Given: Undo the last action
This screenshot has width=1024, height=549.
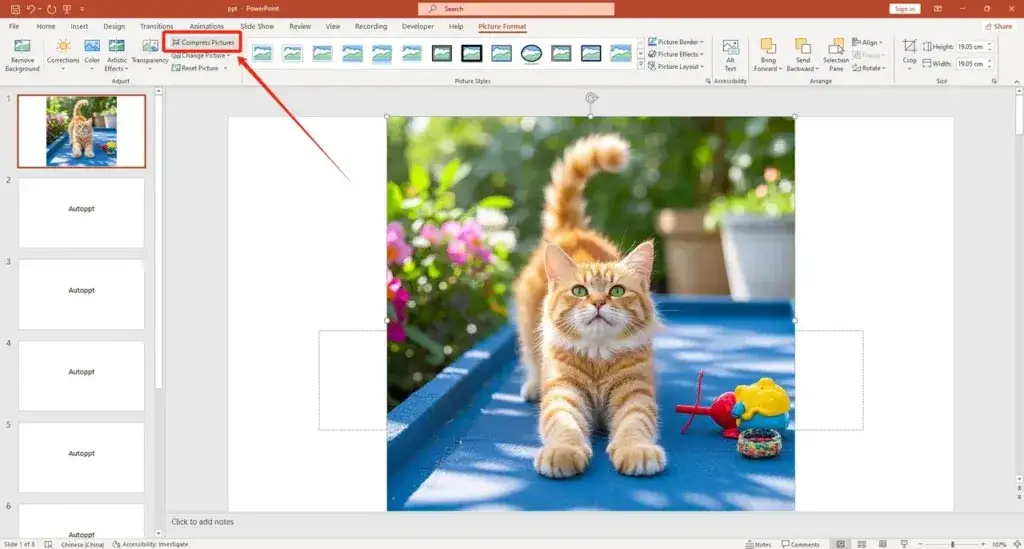Looking at the screenshot, I should click(x=30, y=9).
